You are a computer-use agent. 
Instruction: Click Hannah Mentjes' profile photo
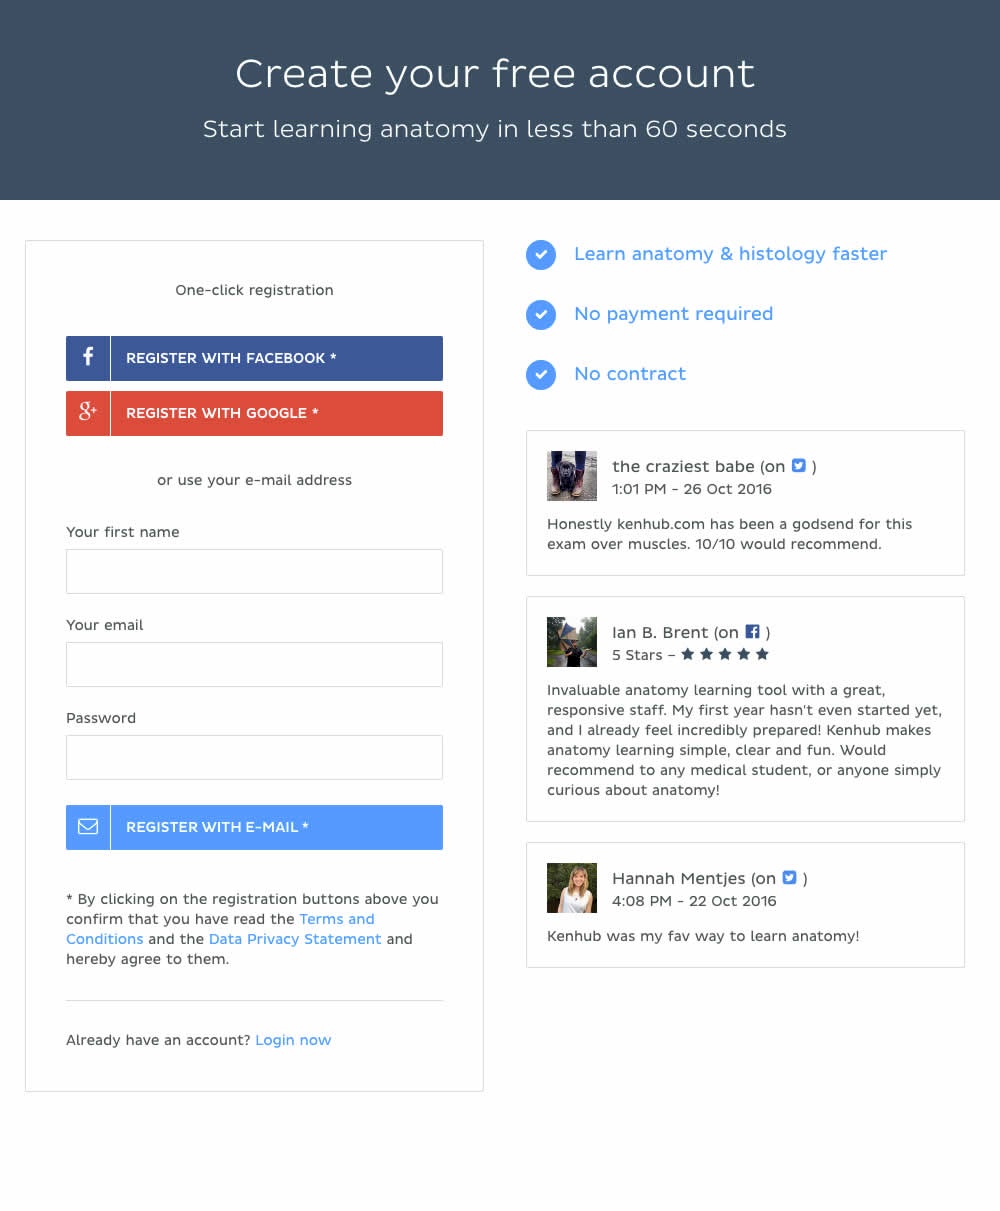click(x=572, y=888)
